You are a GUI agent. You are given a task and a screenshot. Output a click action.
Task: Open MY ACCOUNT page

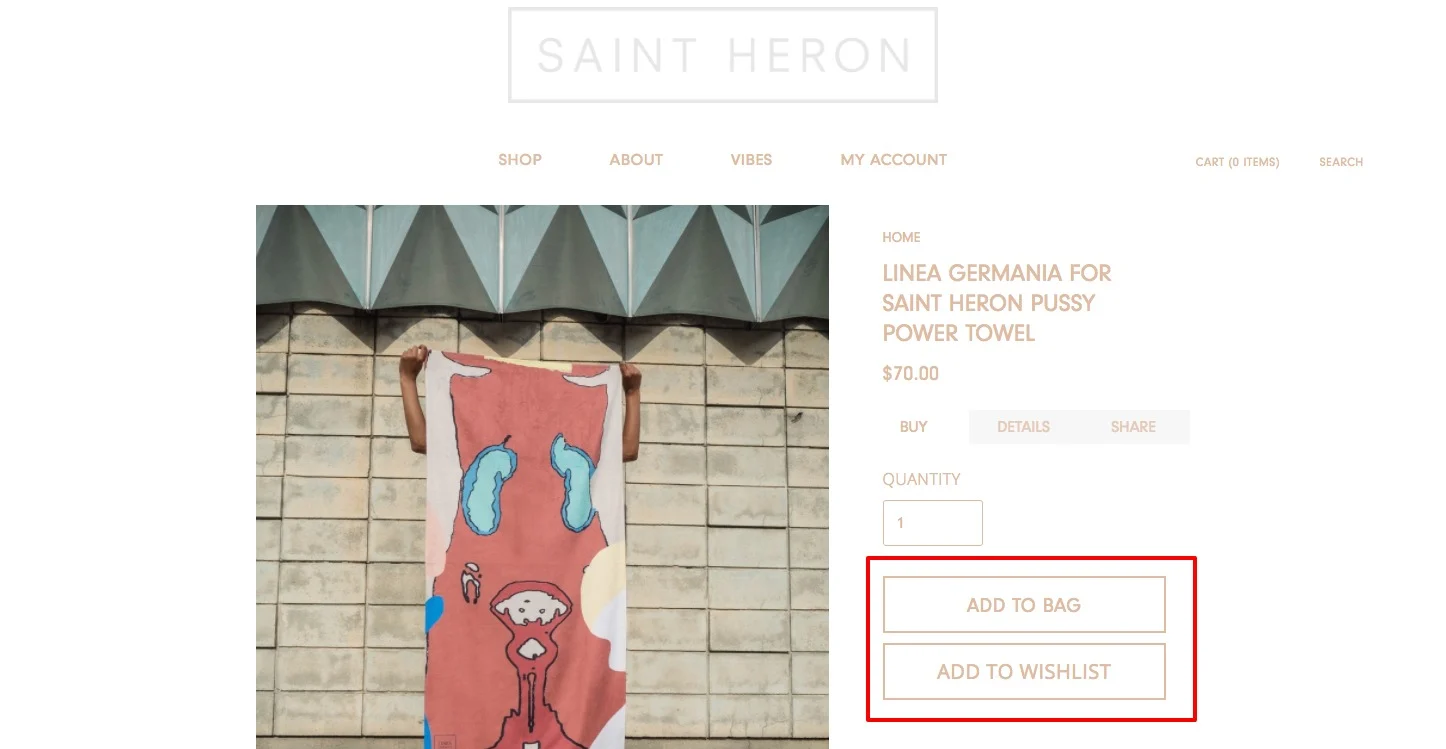(893, 160)
